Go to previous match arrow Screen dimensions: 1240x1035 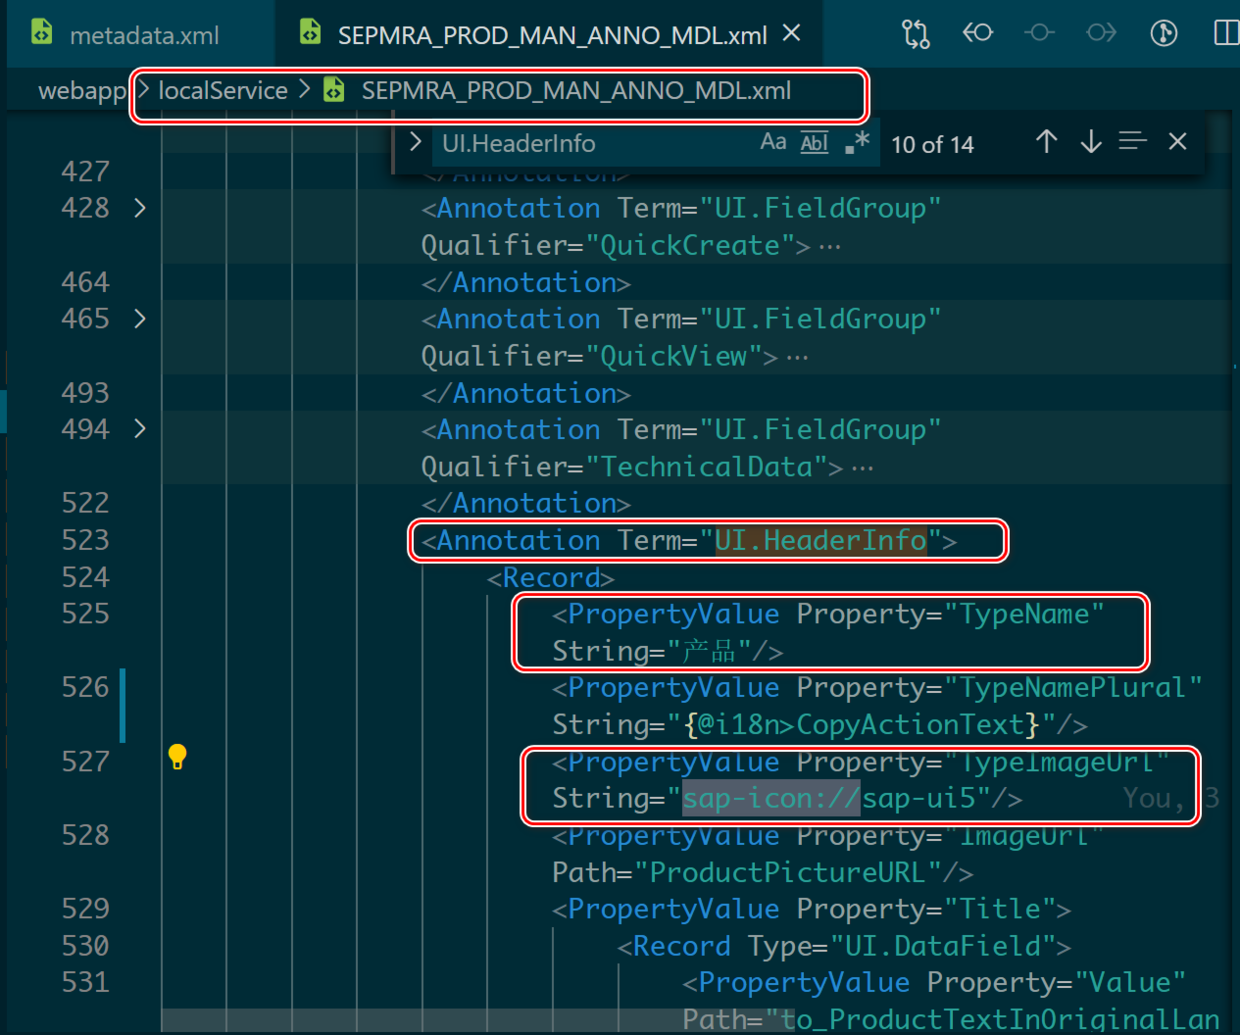[x=1046, y=142]
